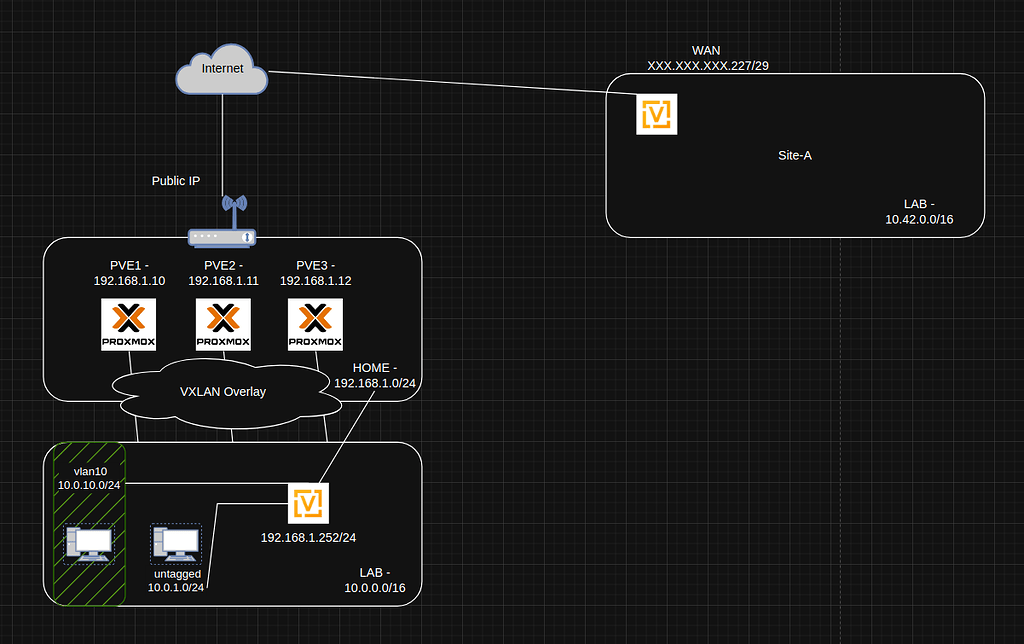Screen dimensions: 1024x644
Task: Select the desktop computer icon in vlan10
Action: (x=88, y=544)
